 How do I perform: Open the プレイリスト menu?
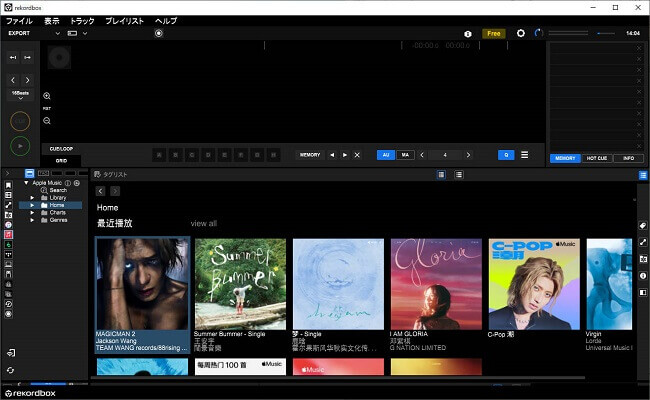(124, 21)
